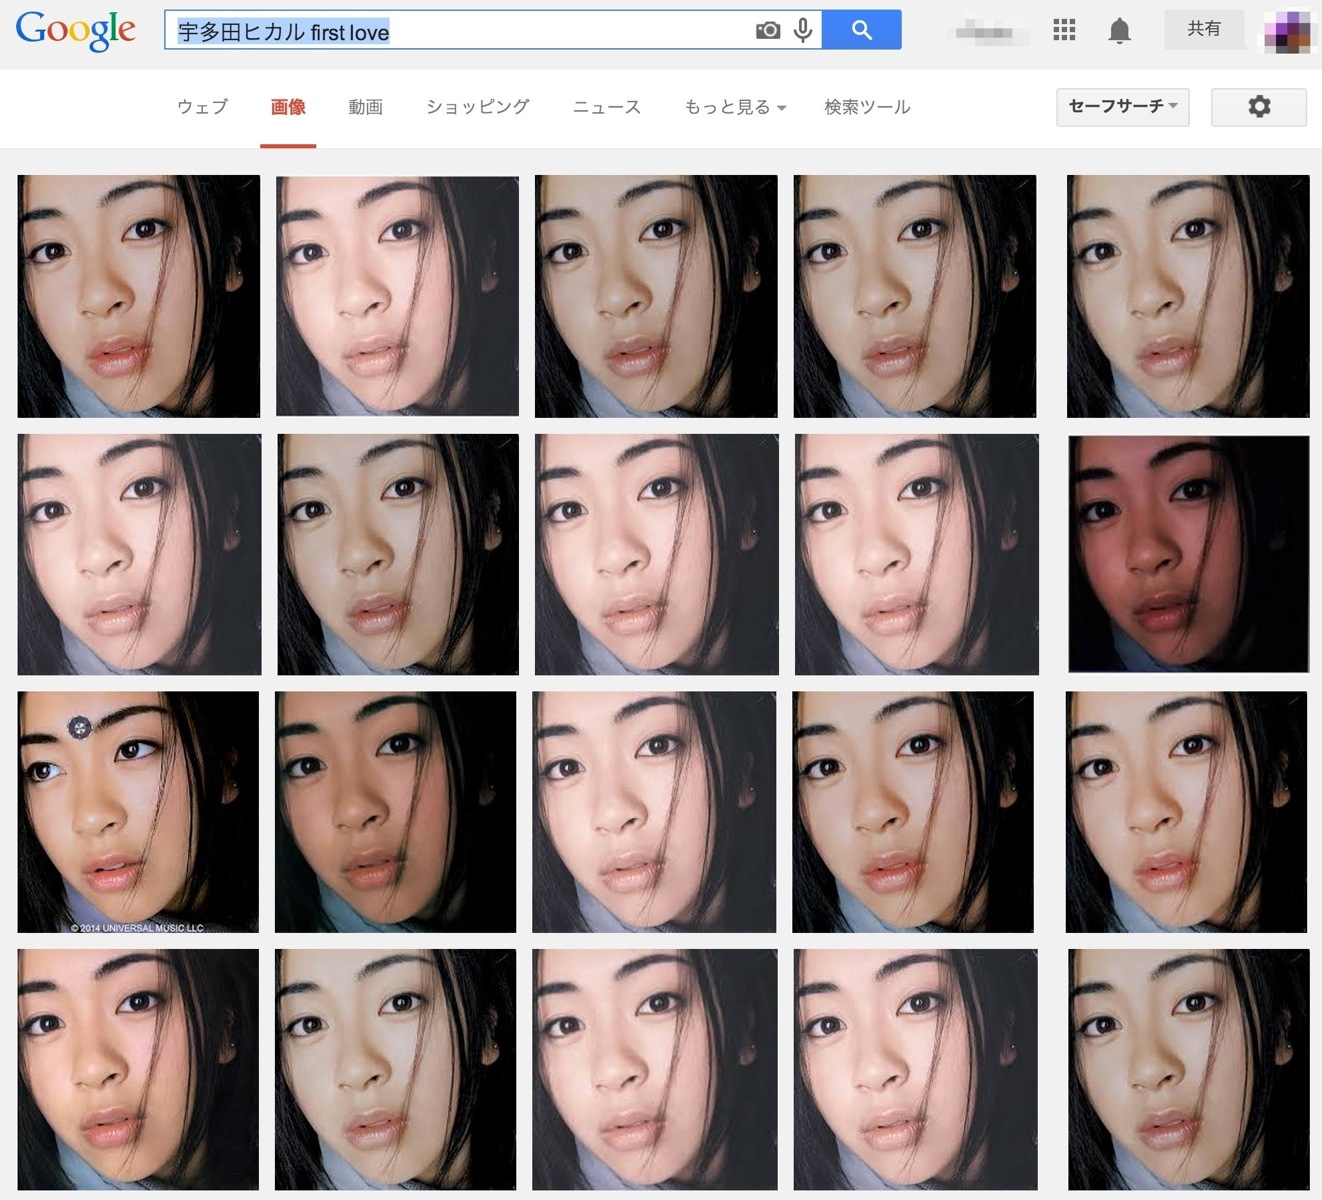
Task: Open the settings gear icon
Action: 1259,107
